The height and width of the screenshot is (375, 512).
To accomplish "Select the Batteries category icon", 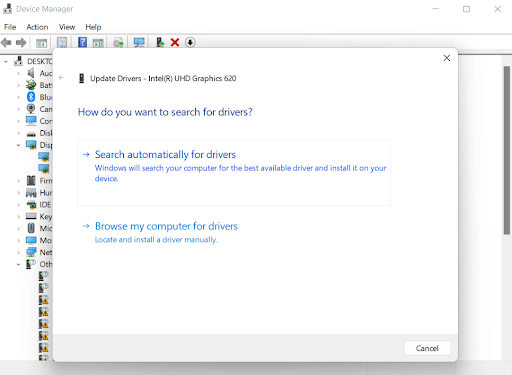I will click(31, 85).
